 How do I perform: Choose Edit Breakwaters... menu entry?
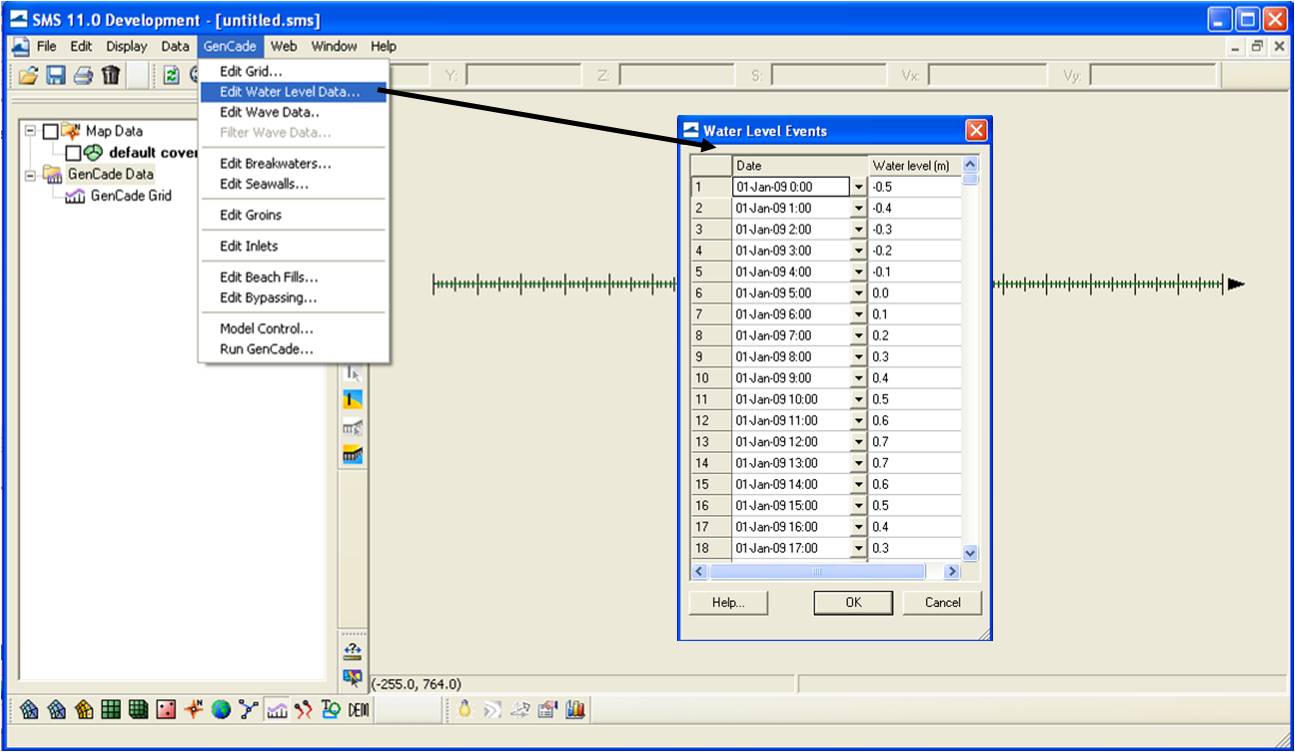[x=294, y=163]
